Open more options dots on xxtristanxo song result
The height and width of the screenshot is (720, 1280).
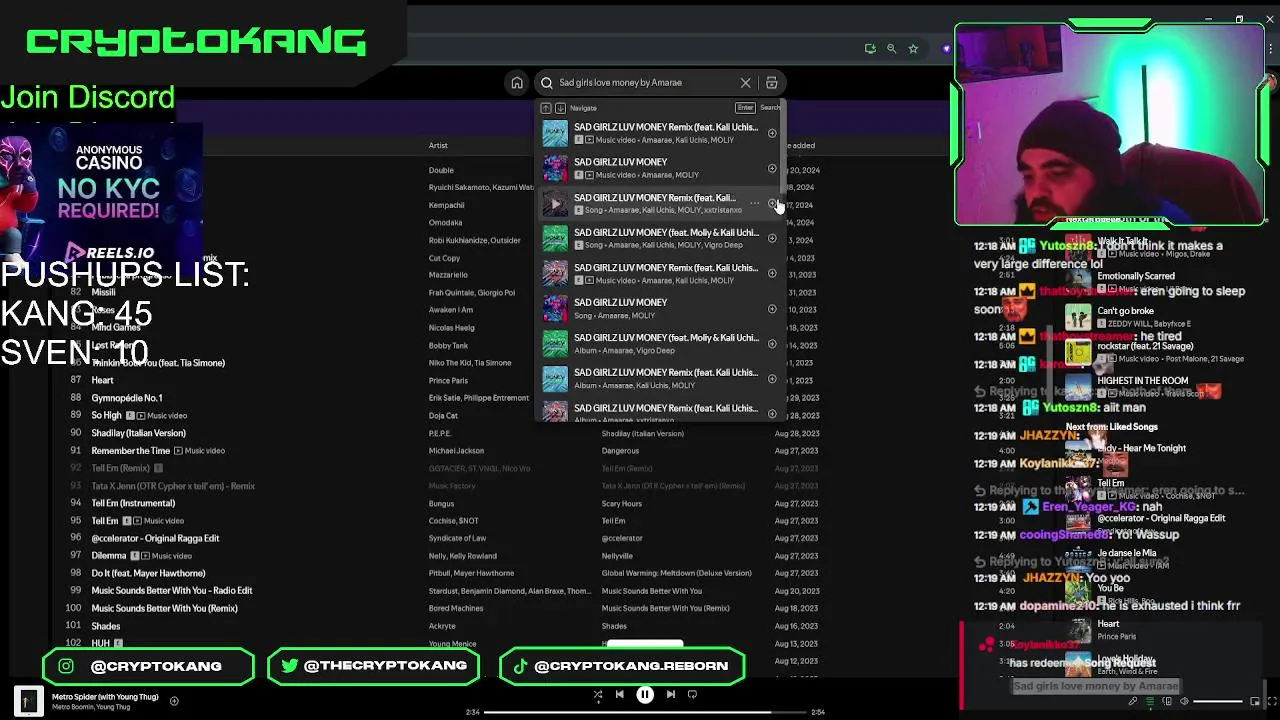click(755, 204)
